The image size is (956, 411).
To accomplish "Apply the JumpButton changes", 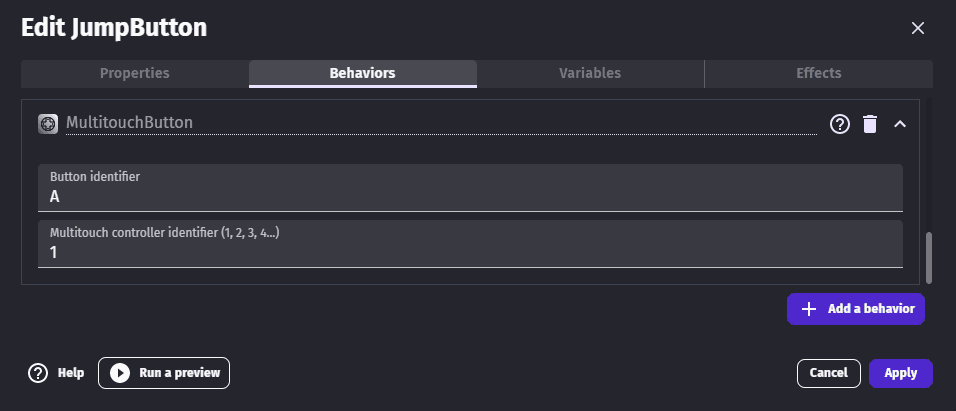I will coord(900,373).
